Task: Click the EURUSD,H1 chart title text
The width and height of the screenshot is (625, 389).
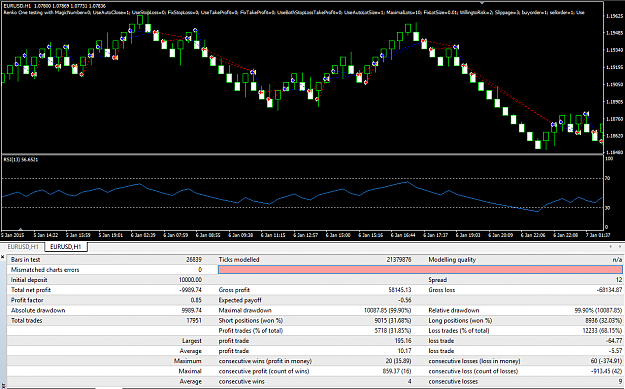Action: 16,7
